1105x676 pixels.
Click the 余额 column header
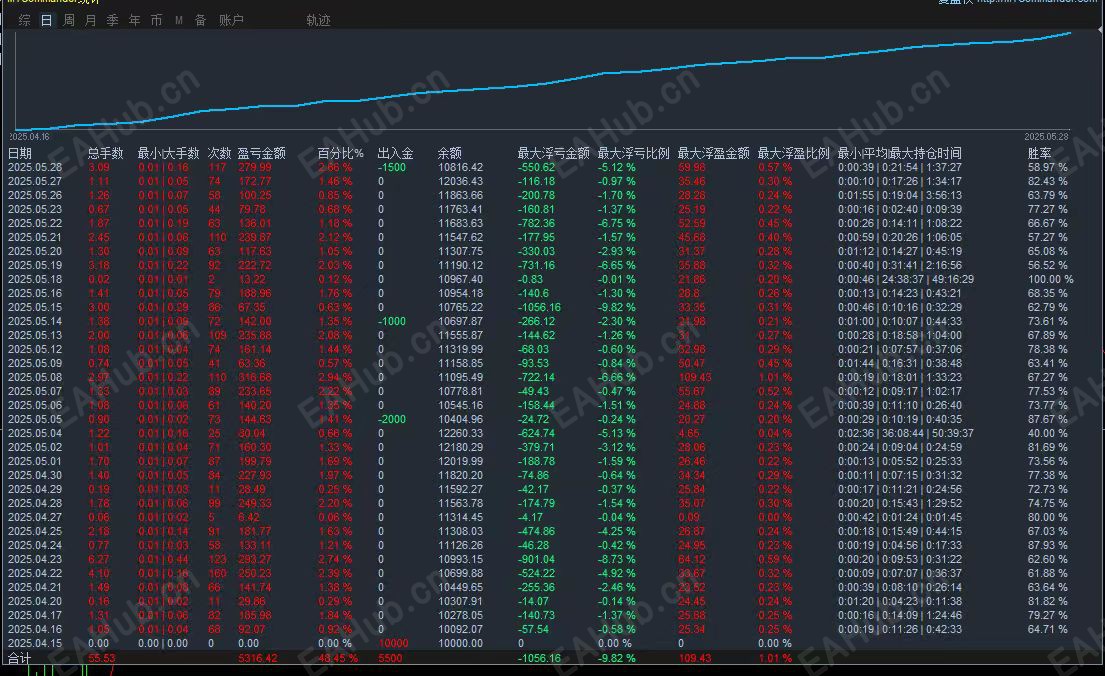point(450,153)
